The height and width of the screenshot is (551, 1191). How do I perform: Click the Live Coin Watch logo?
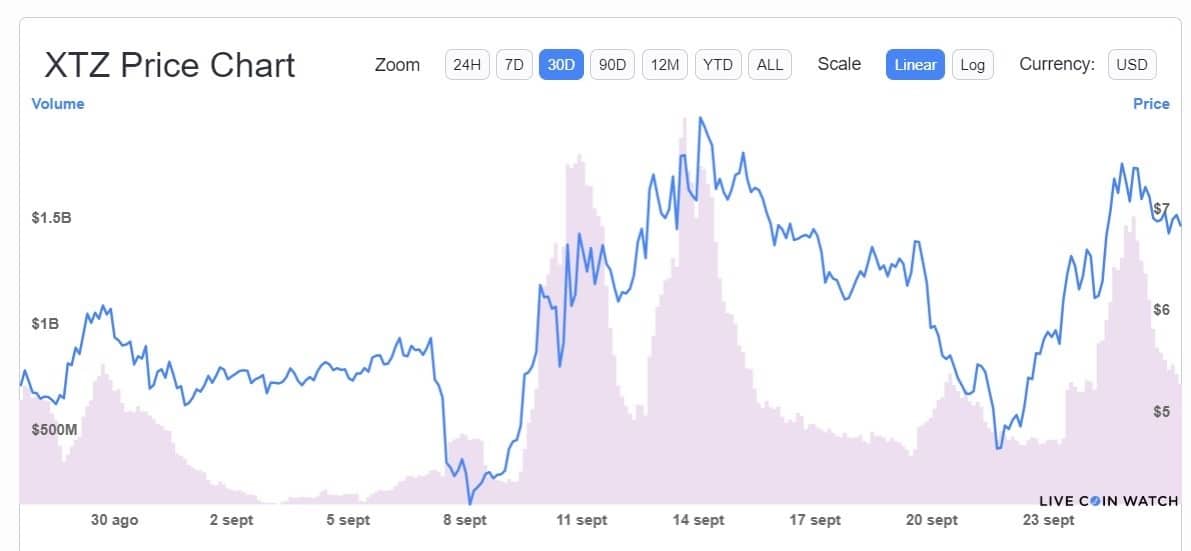tap(1108, 501)
